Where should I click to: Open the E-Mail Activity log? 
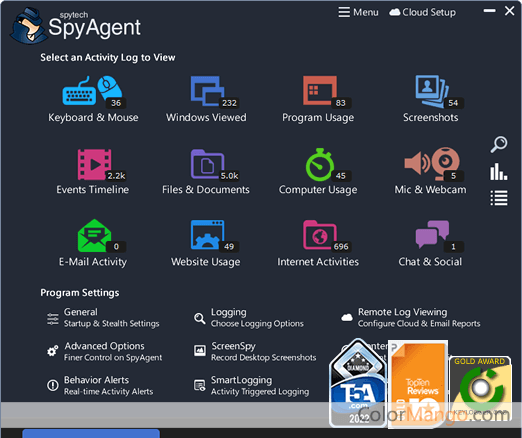pos(93,243)
